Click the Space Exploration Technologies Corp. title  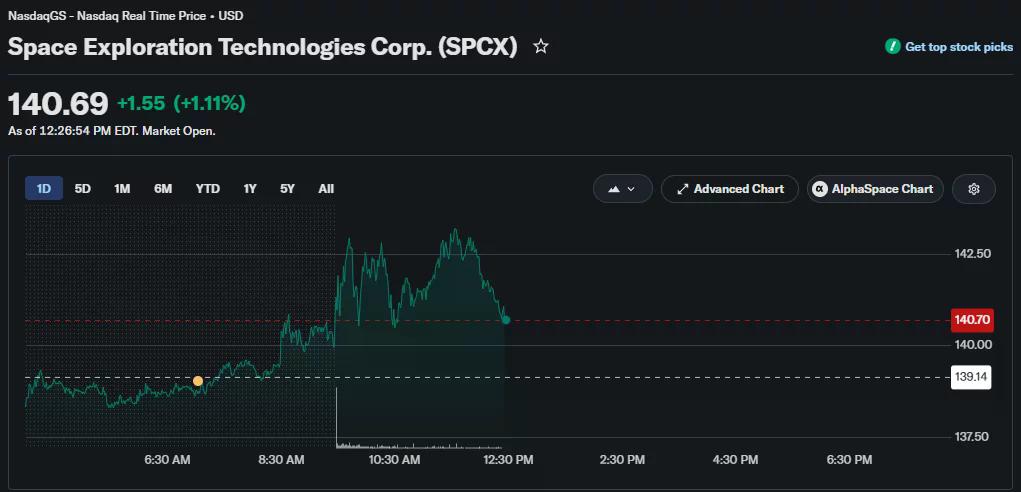(x=262, y=48)
